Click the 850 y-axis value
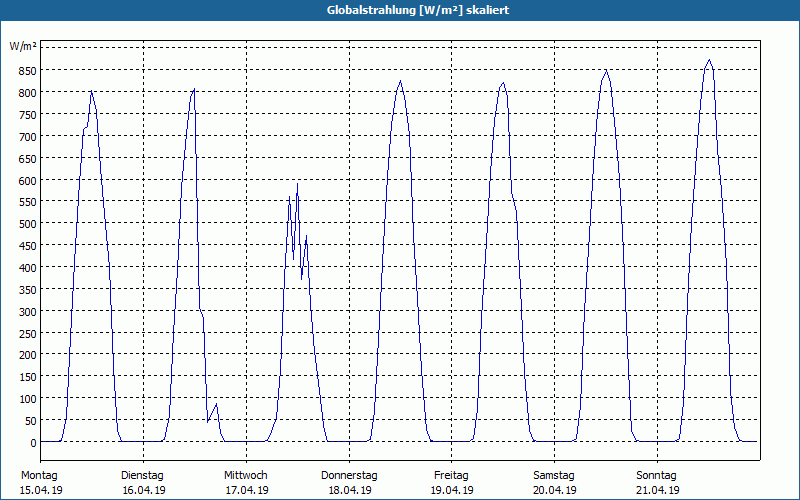800x500 pixels. (27, 71)
